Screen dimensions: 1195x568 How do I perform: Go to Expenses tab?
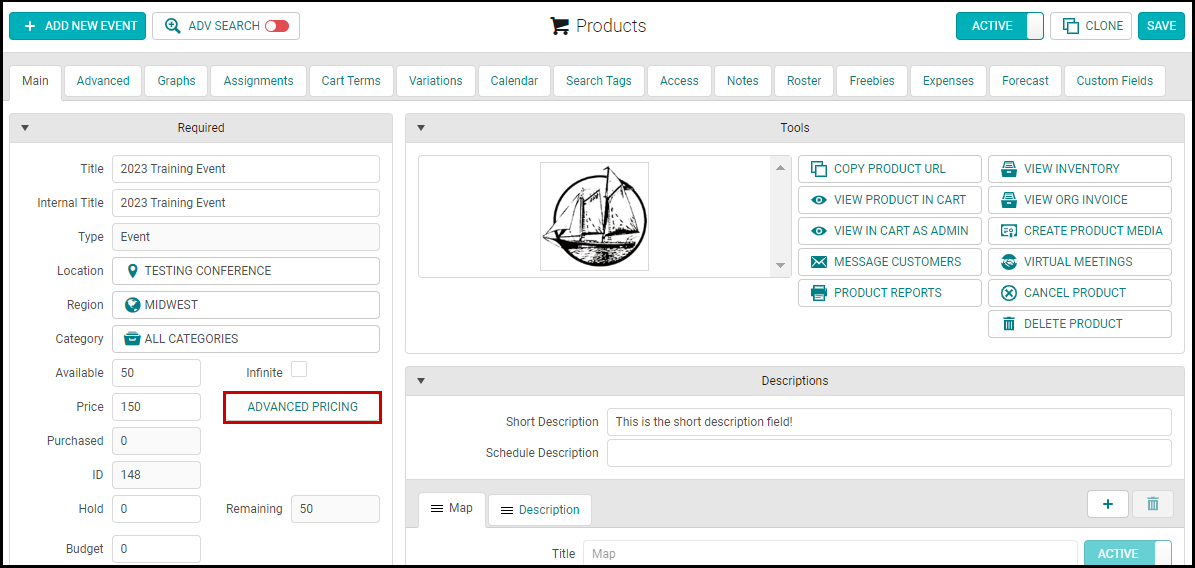tap(948, 81)
